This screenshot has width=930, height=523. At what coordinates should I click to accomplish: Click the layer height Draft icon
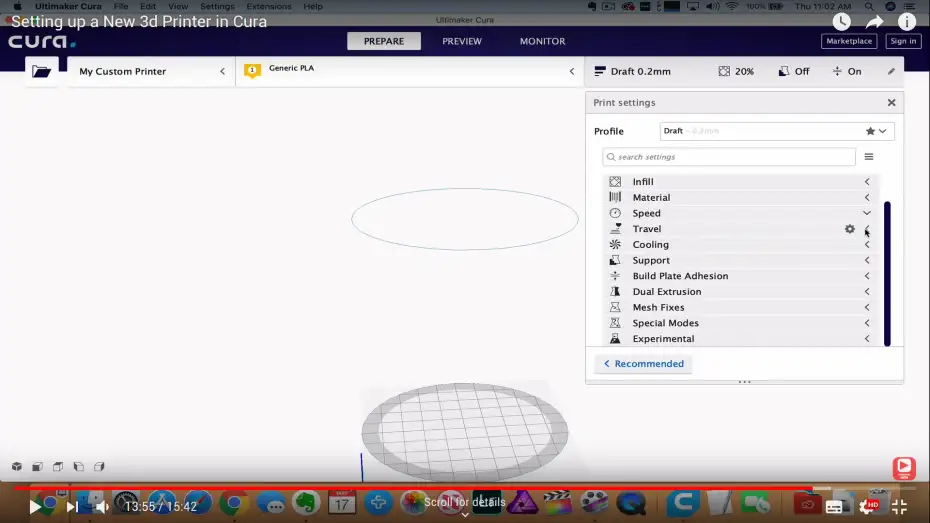coord(600,71)
